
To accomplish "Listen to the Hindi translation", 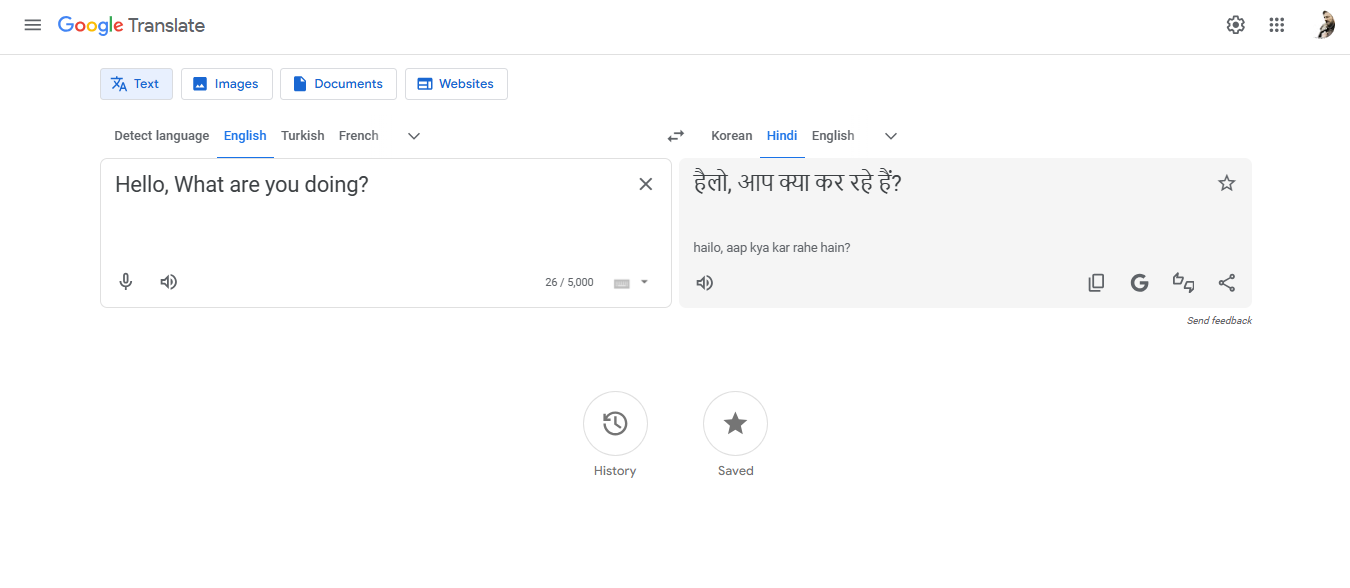I will click(705, 283).
